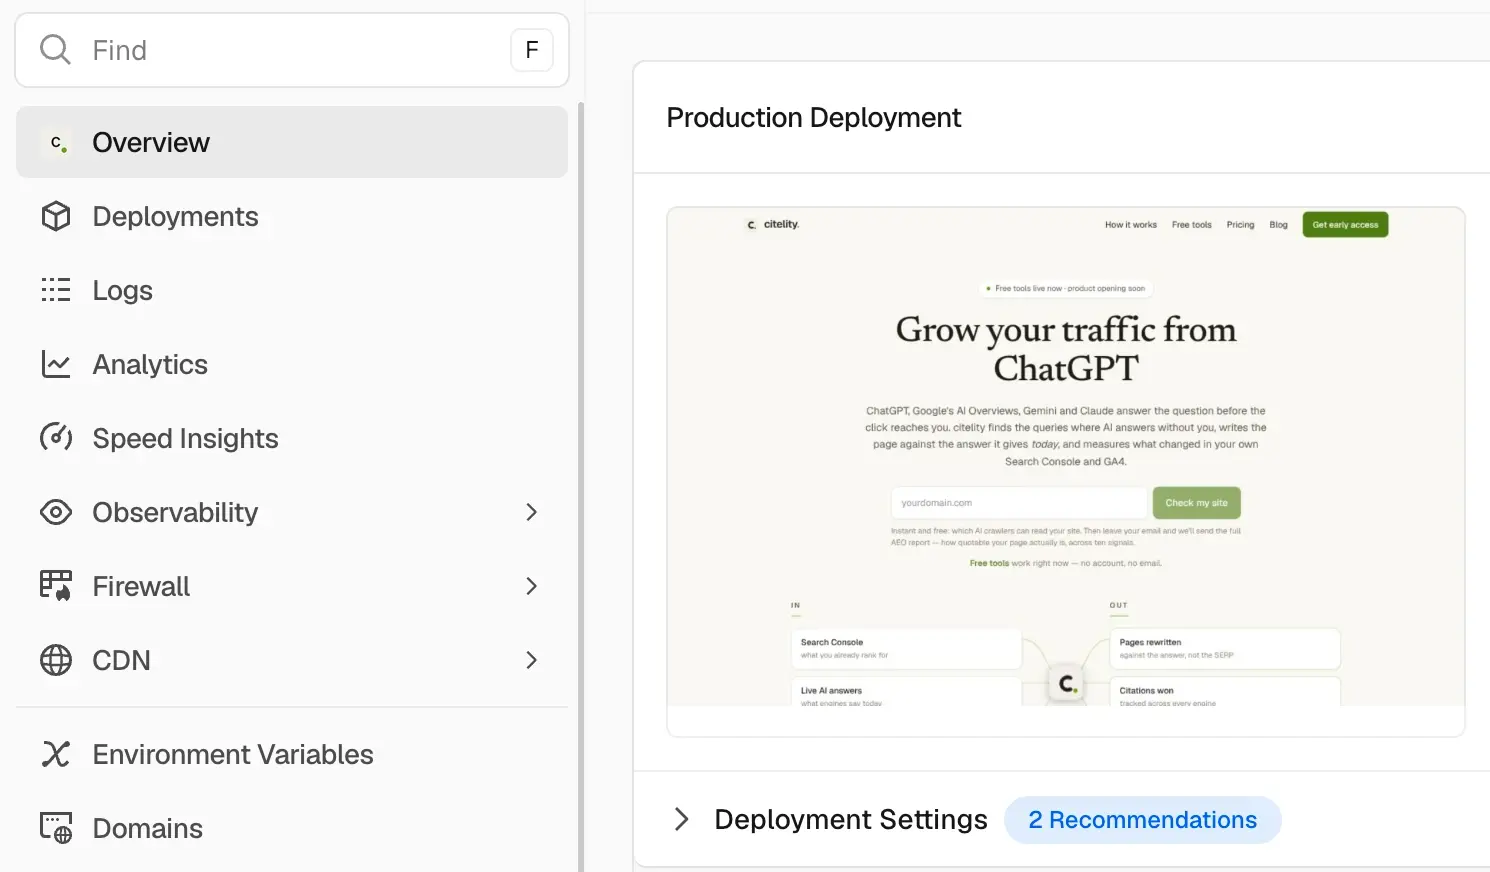
Task: Go to Deployments in the sidebar
Action: [292, 216]
